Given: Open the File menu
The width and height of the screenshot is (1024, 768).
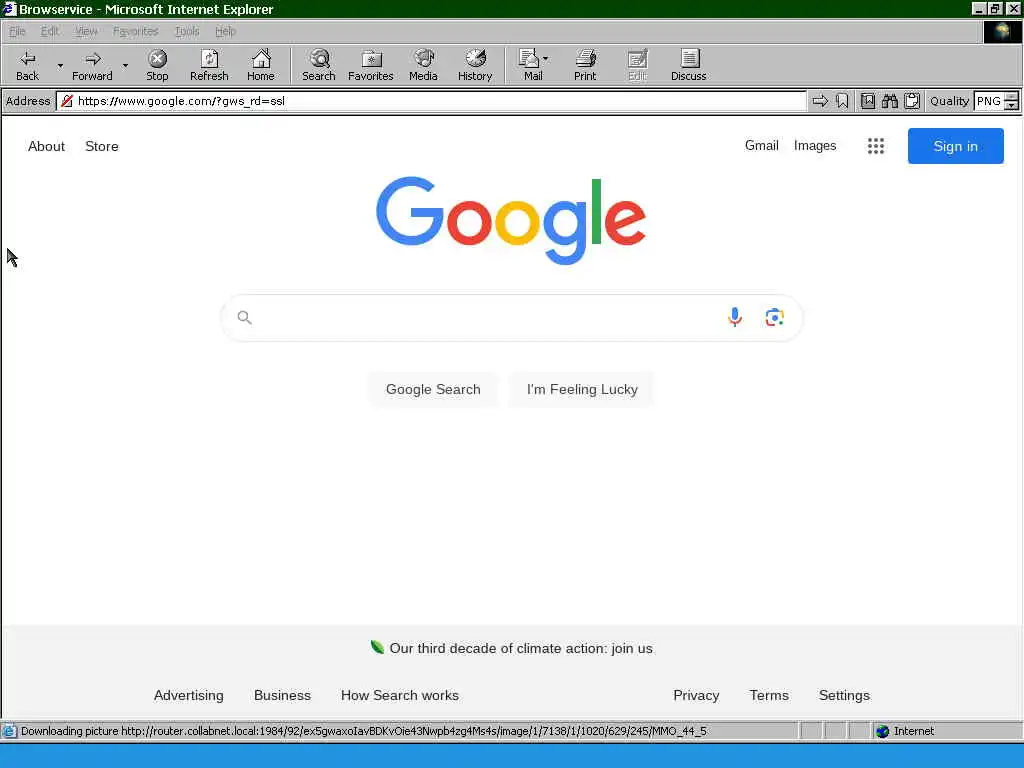Looking at the screenshot, I should click(x=17, y=31).
